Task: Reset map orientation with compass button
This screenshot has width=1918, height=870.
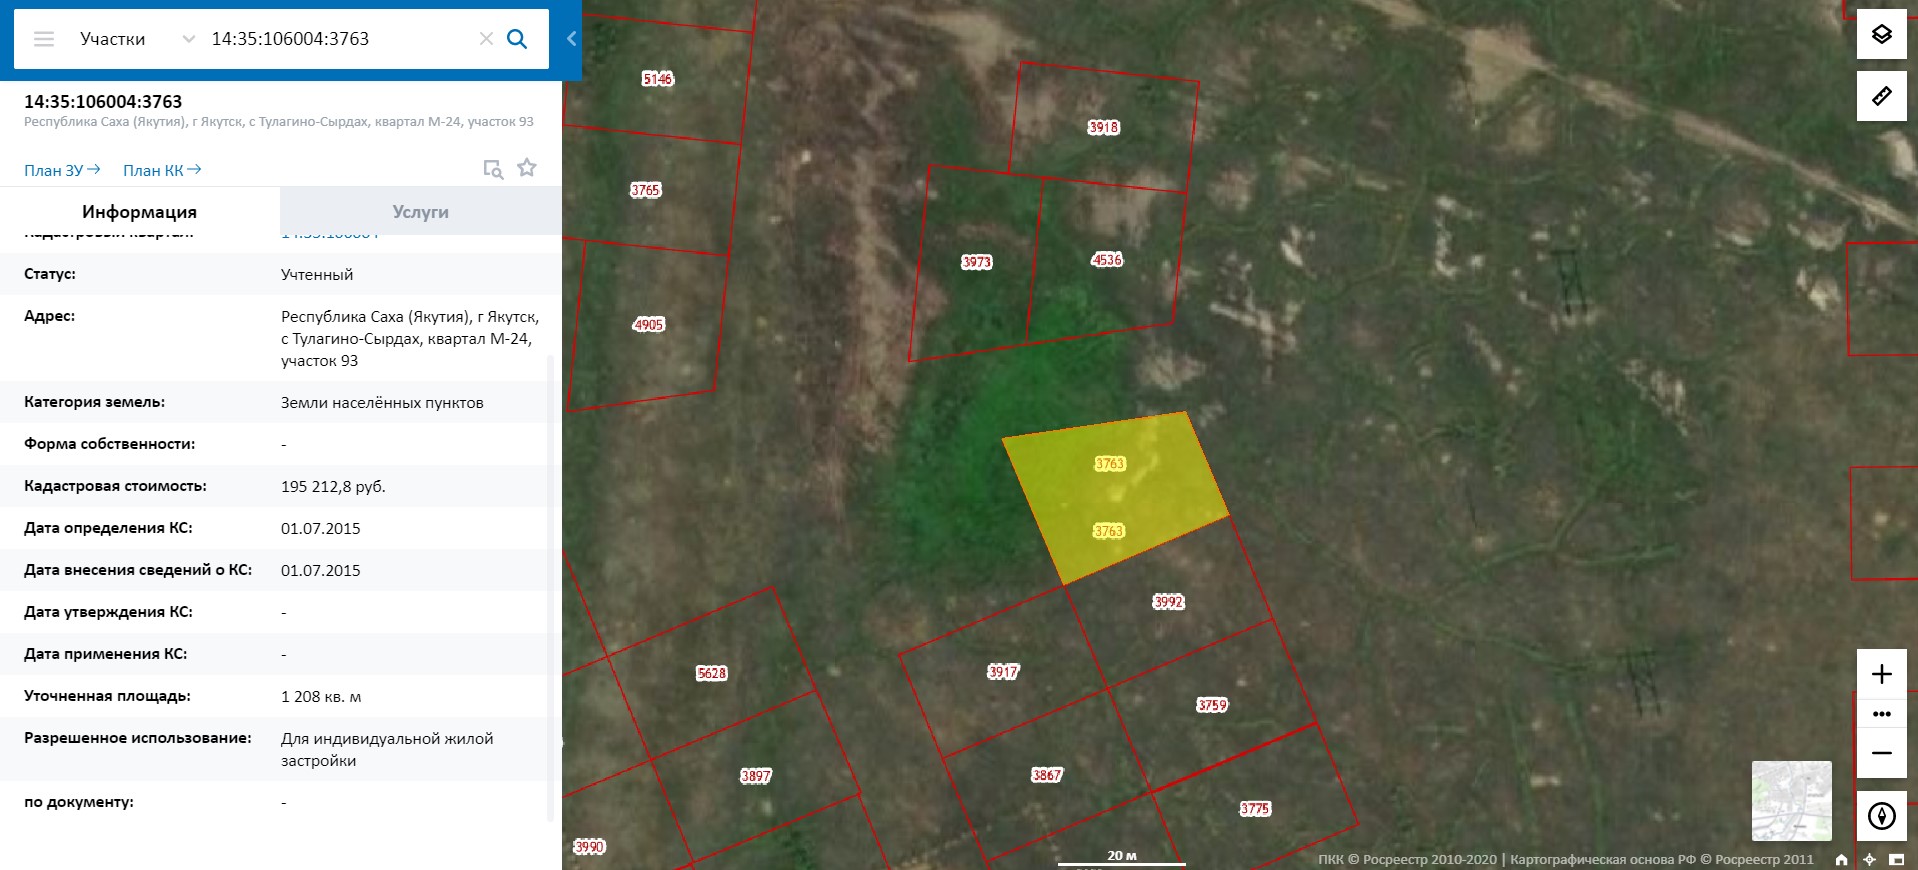Action: [1881, 816]
